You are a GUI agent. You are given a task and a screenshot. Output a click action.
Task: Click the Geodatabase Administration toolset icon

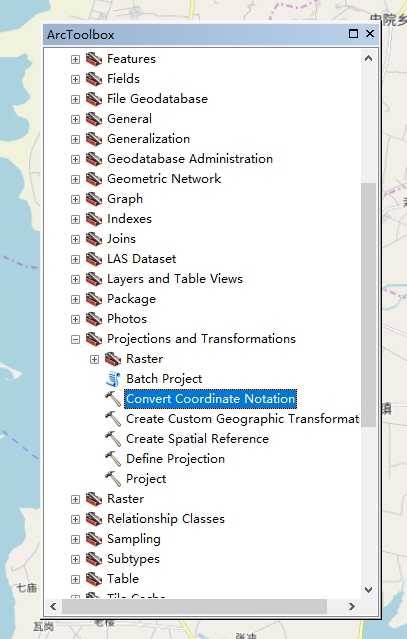coord(94,159)
